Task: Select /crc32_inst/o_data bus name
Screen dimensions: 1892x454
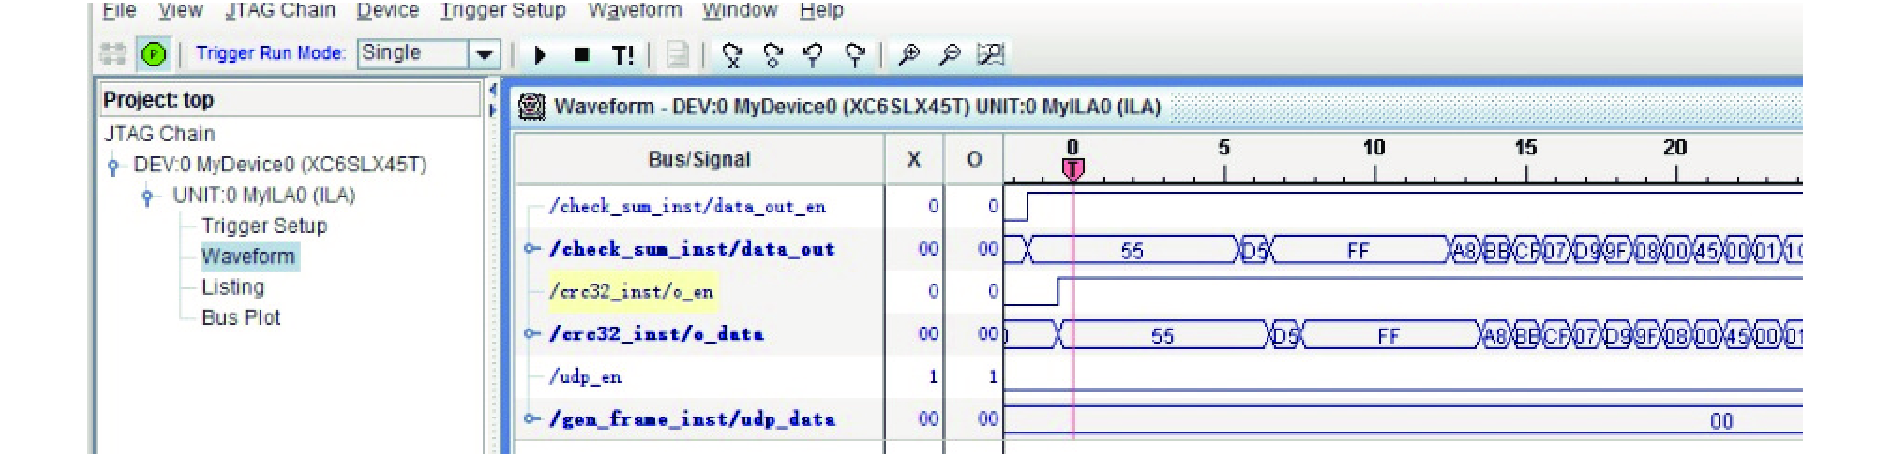Action: [x=656, y=334]
